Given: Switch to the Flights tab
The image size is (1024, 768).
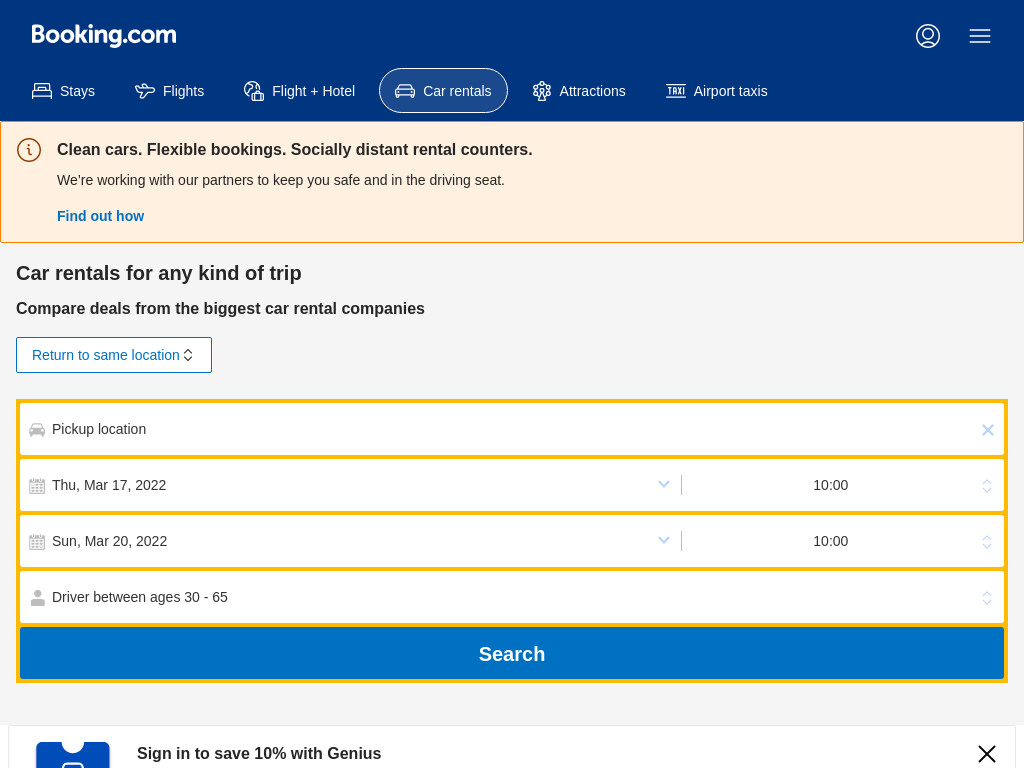Looking at the screenshot, I should point(169,91).
